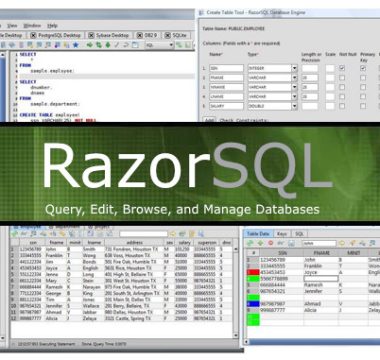Click the search field above the results grid
The image size is (380, 360).
click(x=143, y=234)
